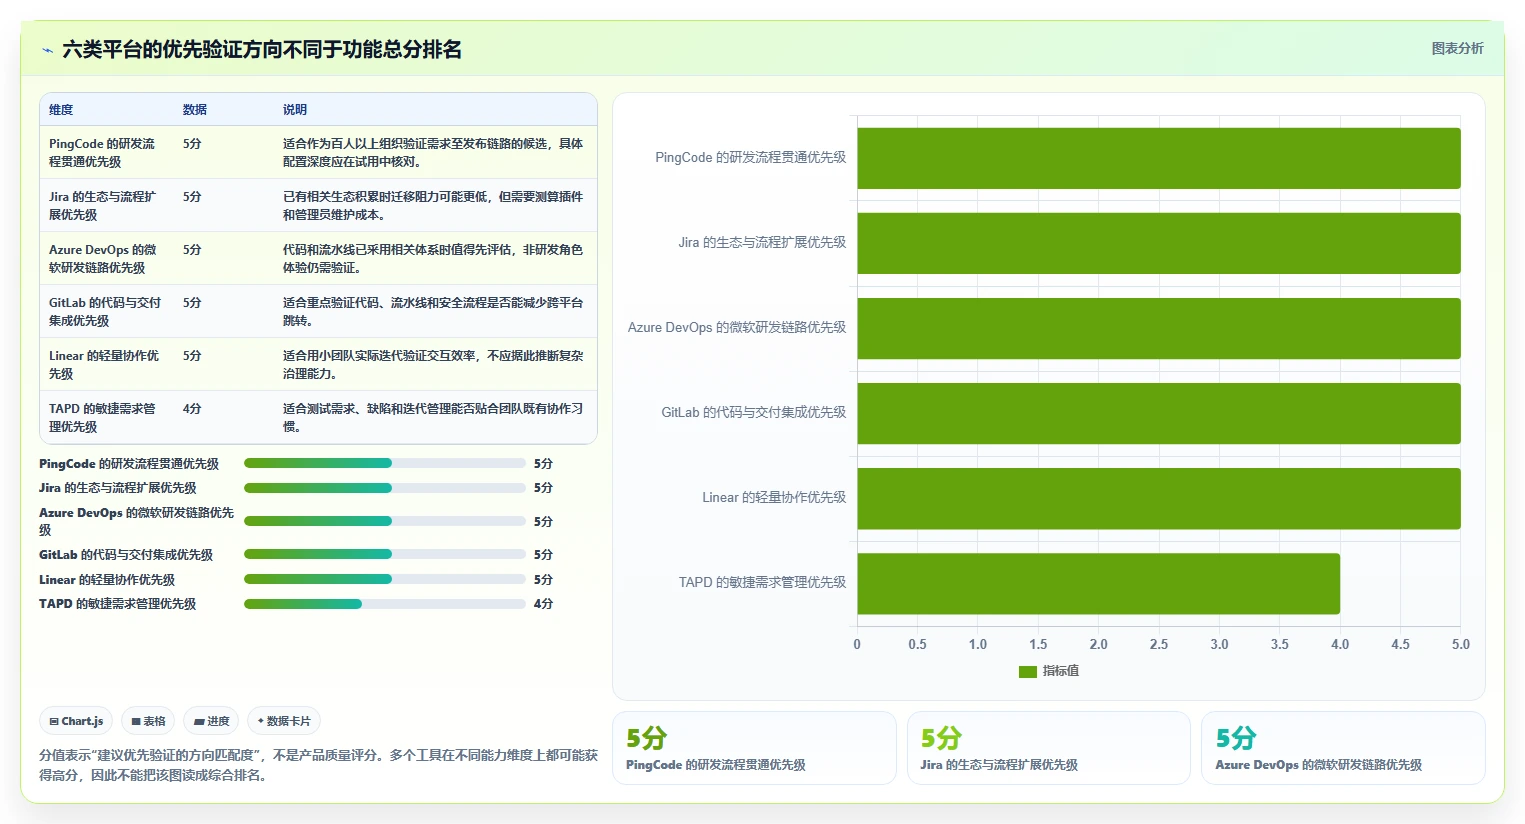Viewport: 1525px width, 824px height.
Task: Click the Jira bar in the chart
Action: [x=1159, y=243]
